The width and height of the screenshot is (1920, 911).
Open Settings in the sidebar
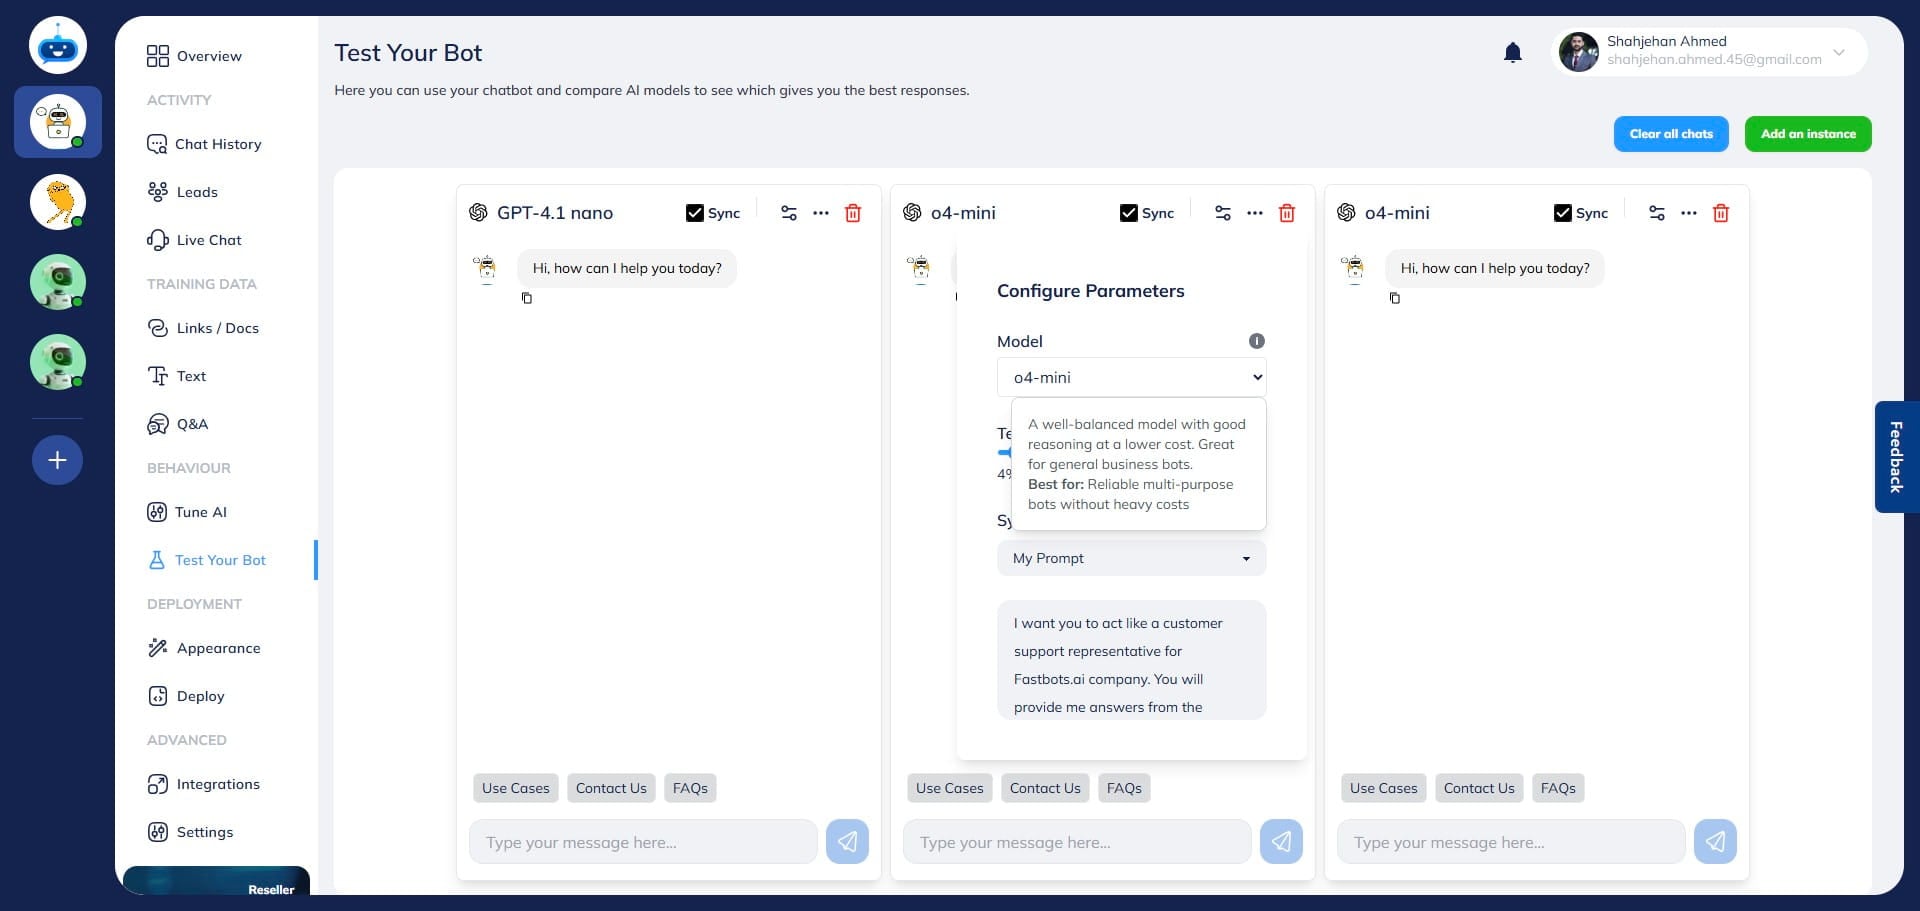tap(190, 832)
